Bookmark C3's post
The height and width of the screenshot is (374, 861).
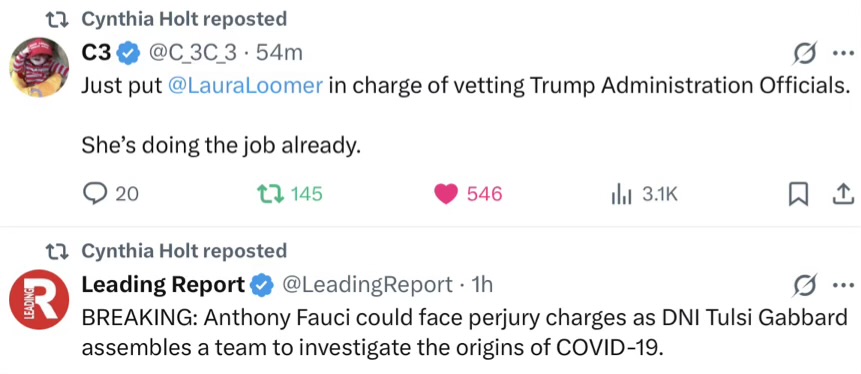798,193
